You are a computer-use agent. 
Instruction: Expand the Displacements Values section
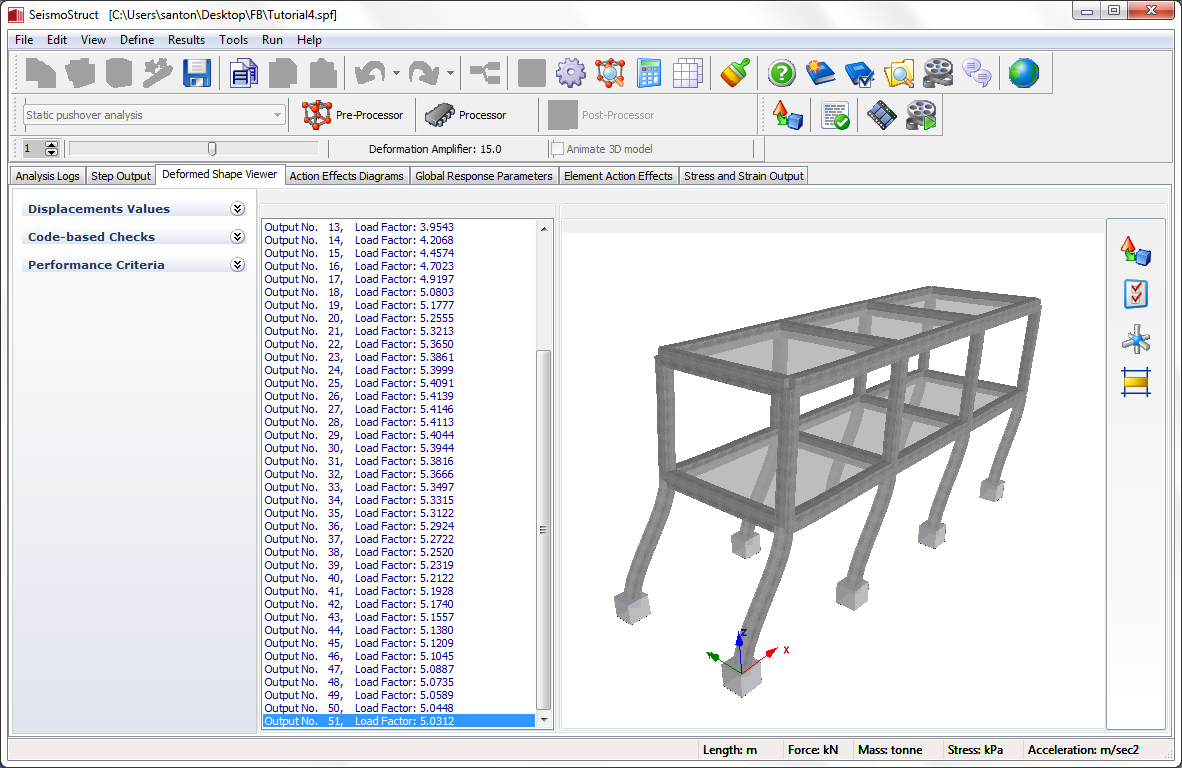[x=237, y=209]
